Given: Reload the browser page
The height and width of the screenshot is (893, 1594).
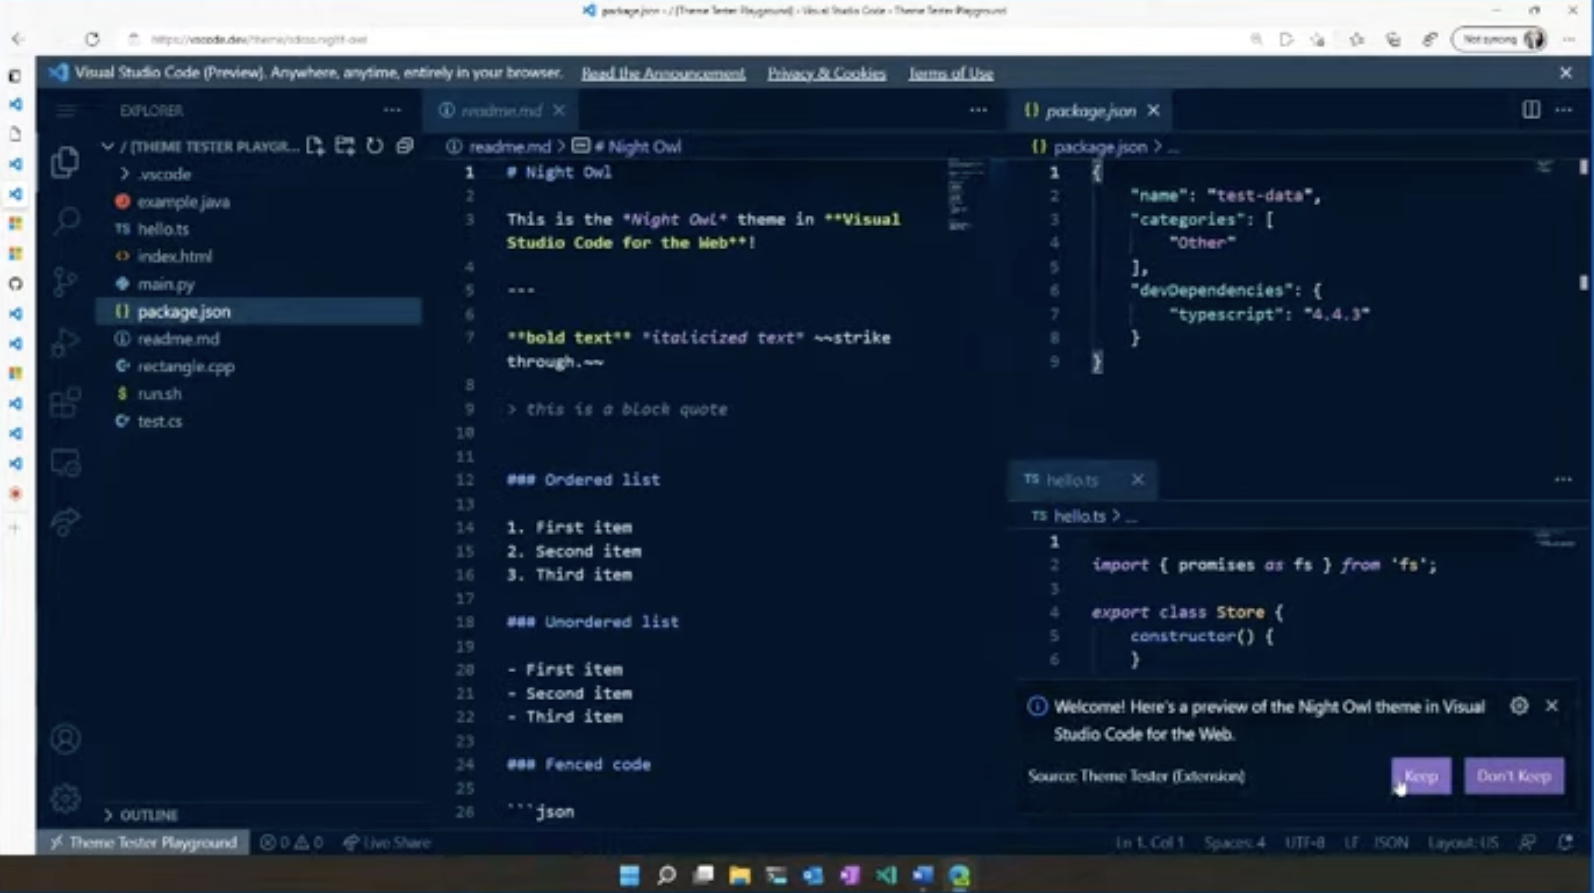Looking at the screenshot, I should click(x=92, y=39).
